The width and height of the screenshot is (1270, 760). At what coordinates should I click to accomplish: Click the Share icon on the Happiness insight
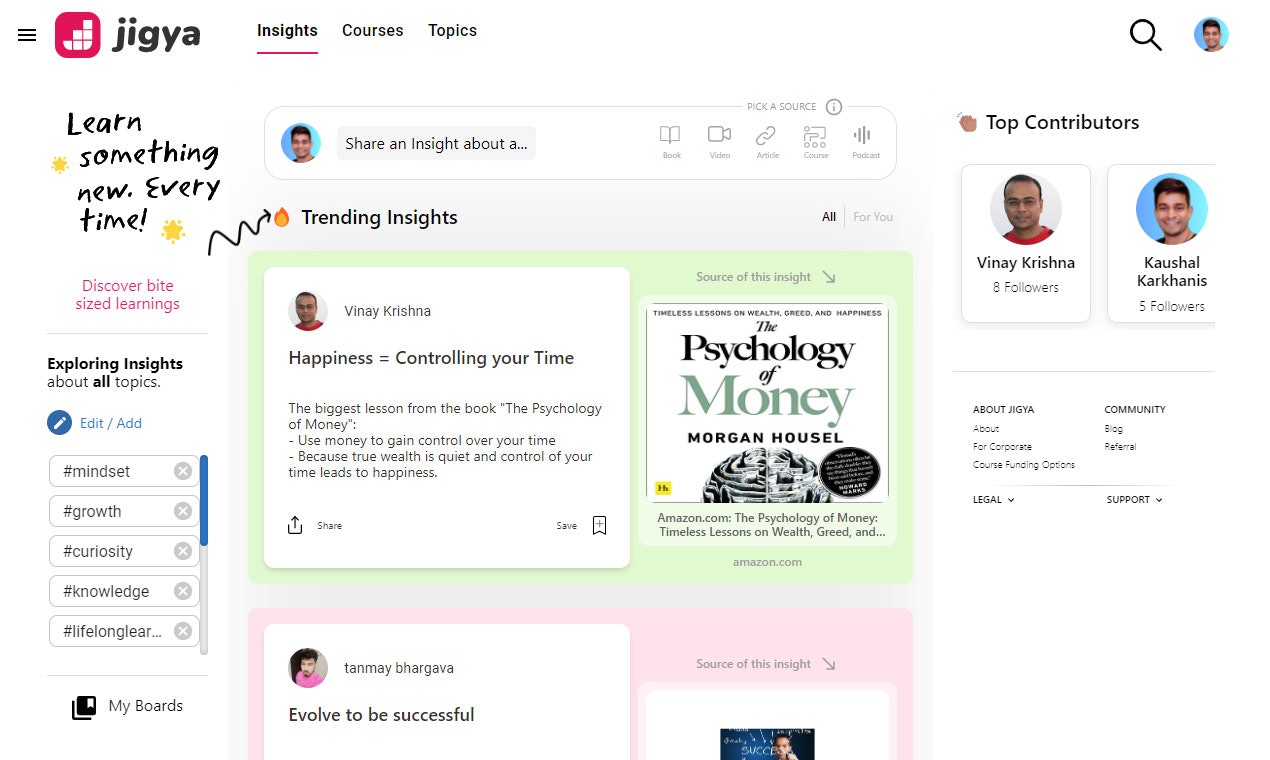295,525
